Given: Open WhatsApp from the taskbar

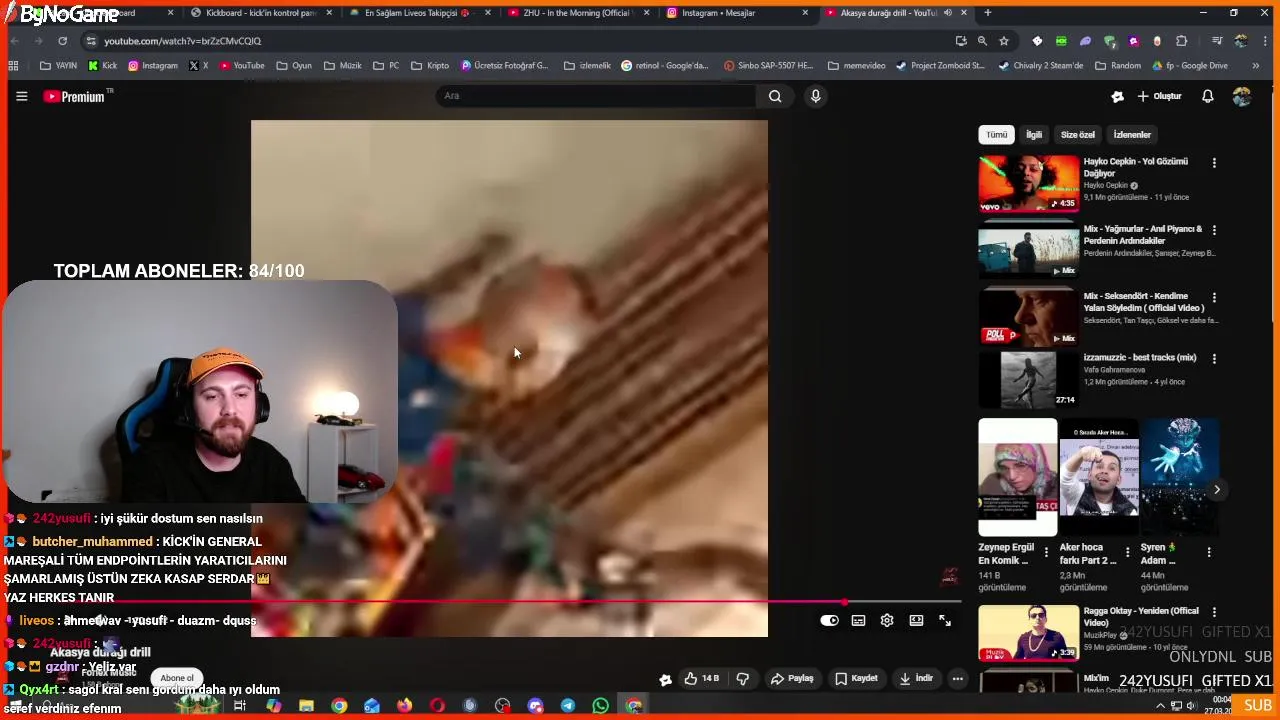Looking at the screenshot, I should (x=600, y=706).
